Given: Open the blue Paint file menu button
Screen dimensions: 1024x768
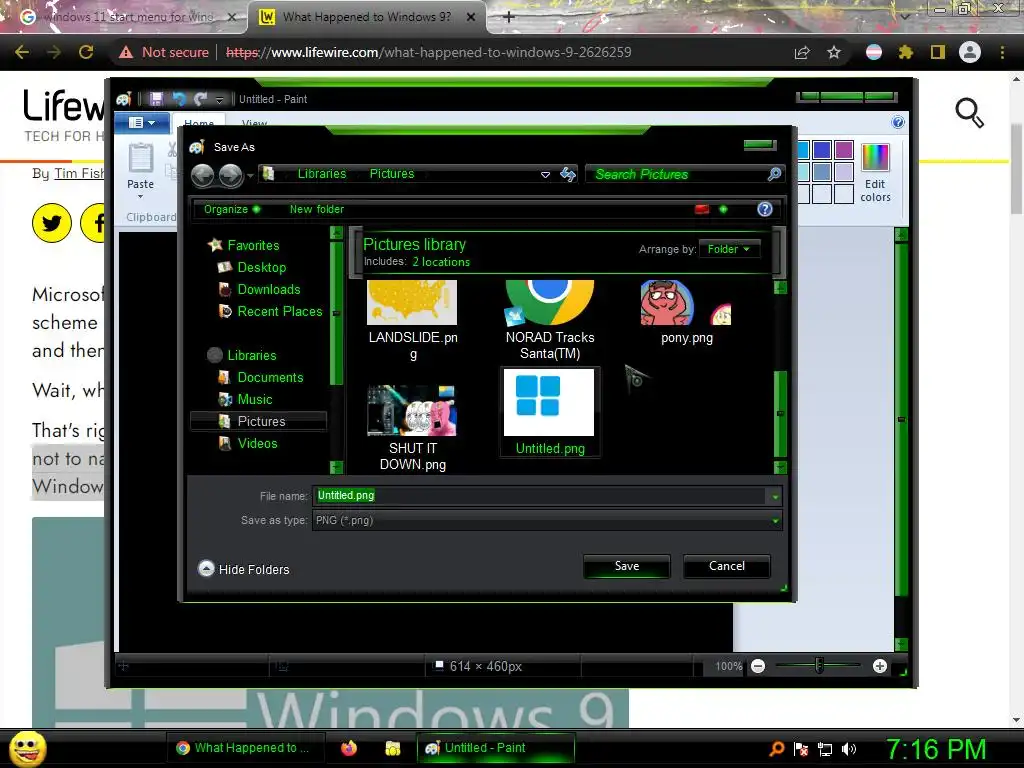Looking at the screenshot, I should (x=142, y=122).
